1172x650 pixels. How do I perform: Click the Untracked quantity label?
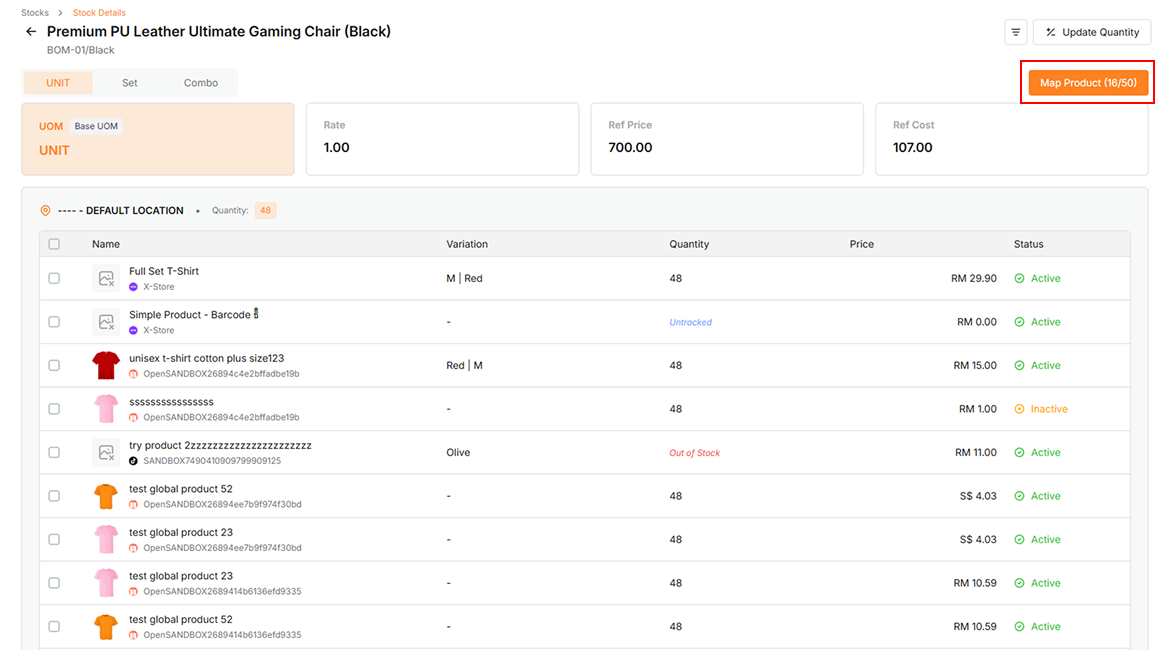691,323
